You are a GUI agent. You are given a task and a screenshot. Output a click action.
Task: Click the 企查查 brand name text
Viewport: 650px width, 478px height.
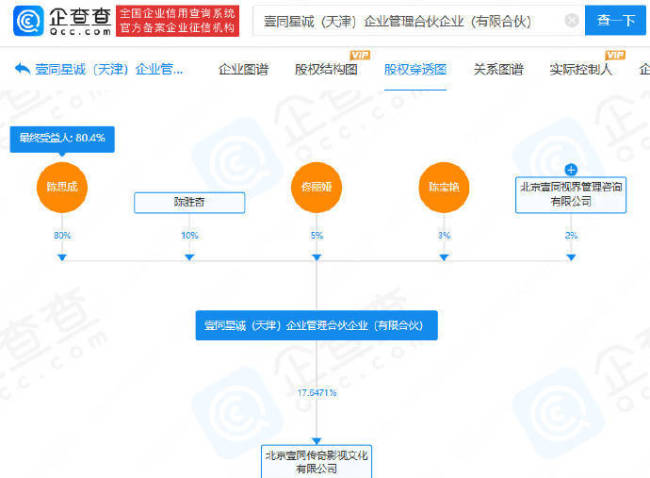[80, 17]
